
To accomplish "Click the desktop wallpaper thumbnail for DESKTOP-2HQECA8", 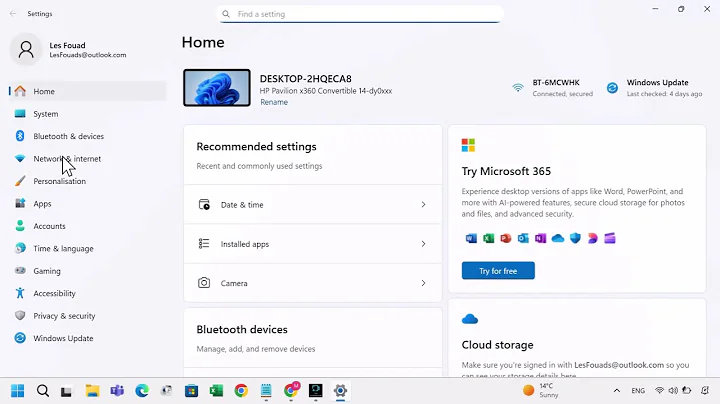I will (217, 88).
